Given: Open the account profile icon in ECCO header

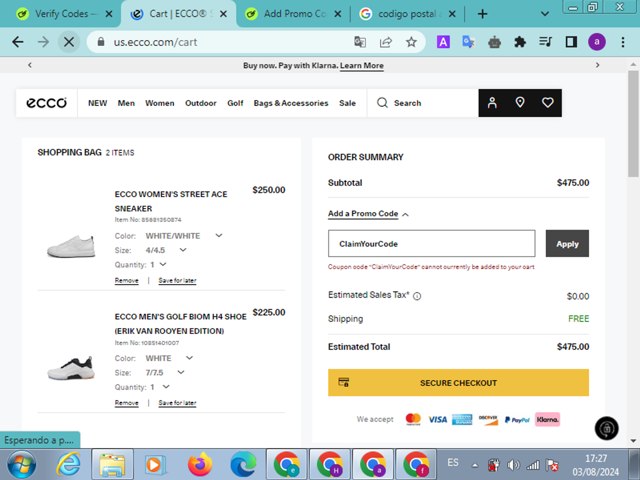Looking at the screenshot, I should coord(492,103).
